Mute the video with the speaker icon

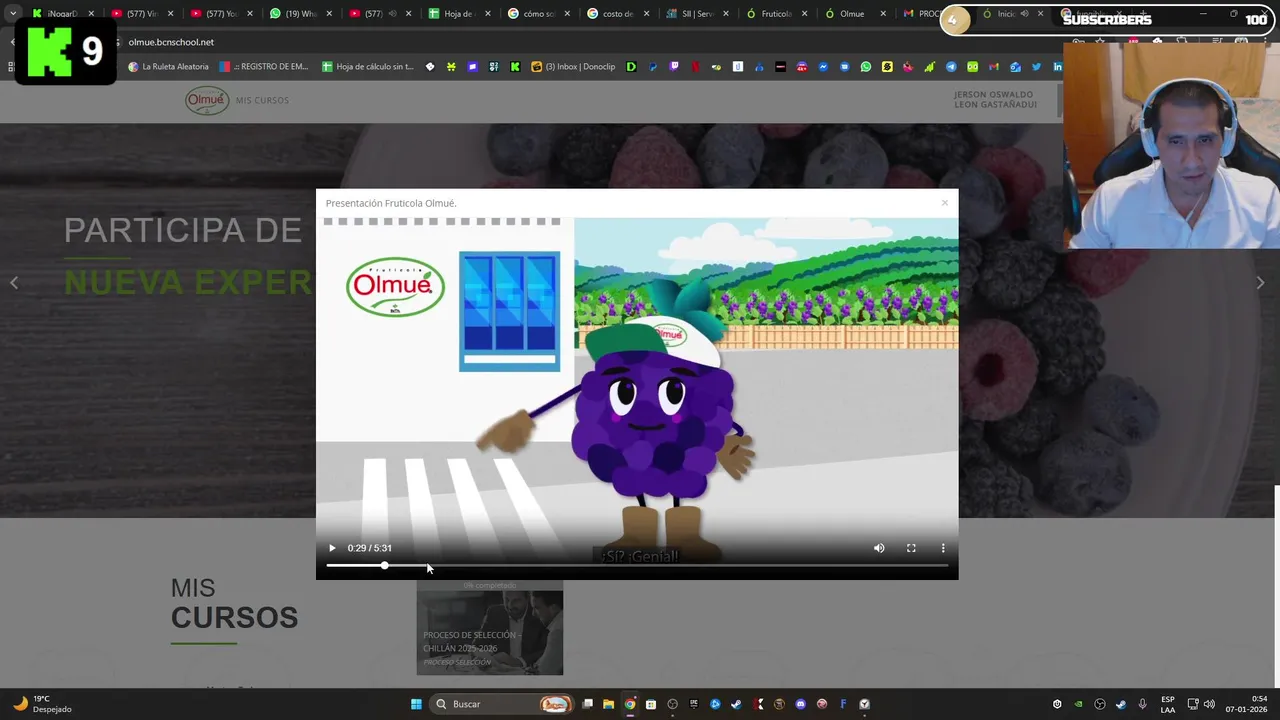879,548
